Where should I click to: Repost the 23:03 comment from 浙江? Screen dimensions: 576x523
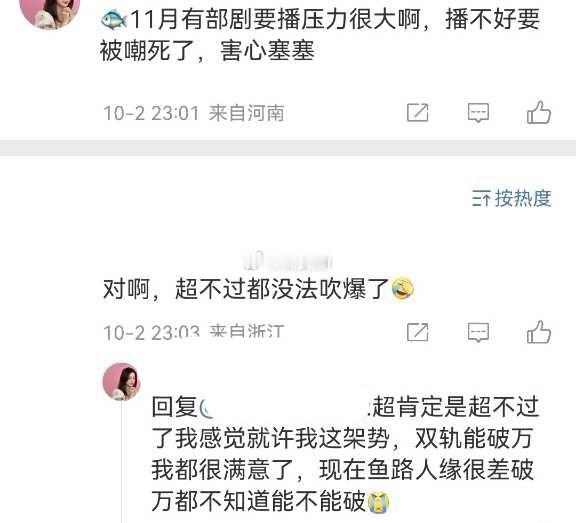[x=418, y=332]
